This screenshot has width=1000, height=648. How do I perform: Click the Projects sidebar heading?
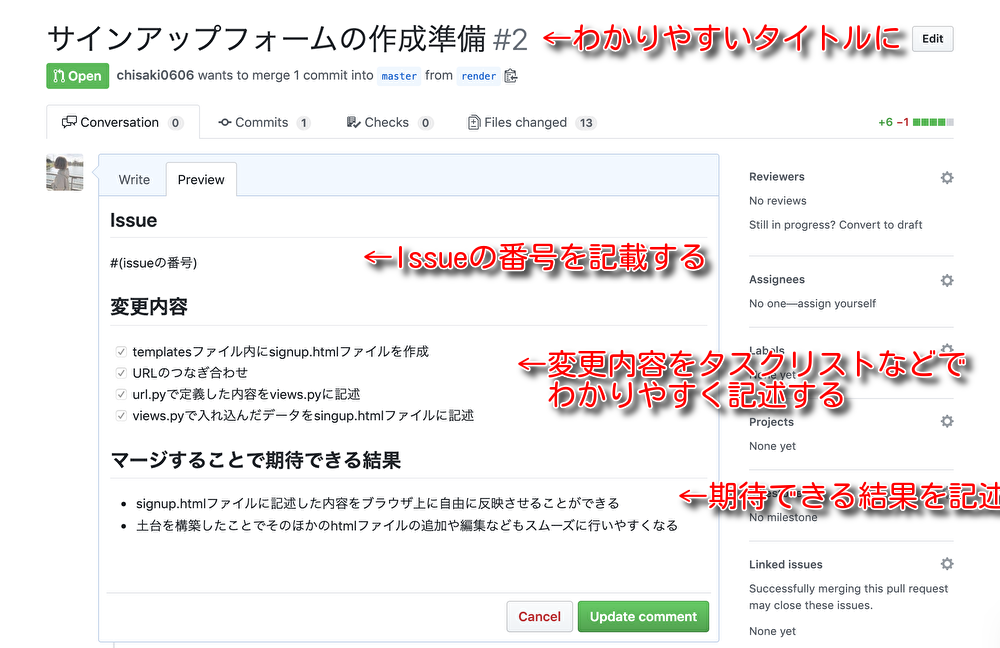point(771,422)
